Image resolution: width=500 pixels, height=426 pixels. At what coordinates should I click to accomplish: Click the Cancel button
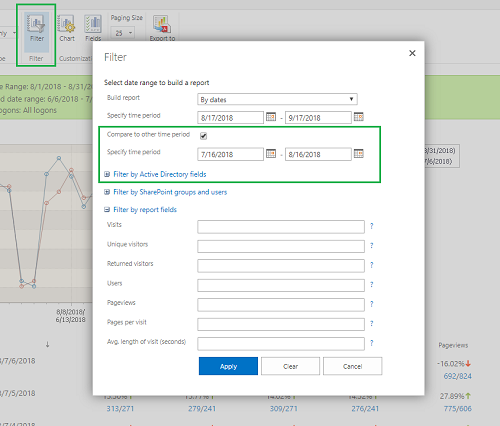point(352,366)
